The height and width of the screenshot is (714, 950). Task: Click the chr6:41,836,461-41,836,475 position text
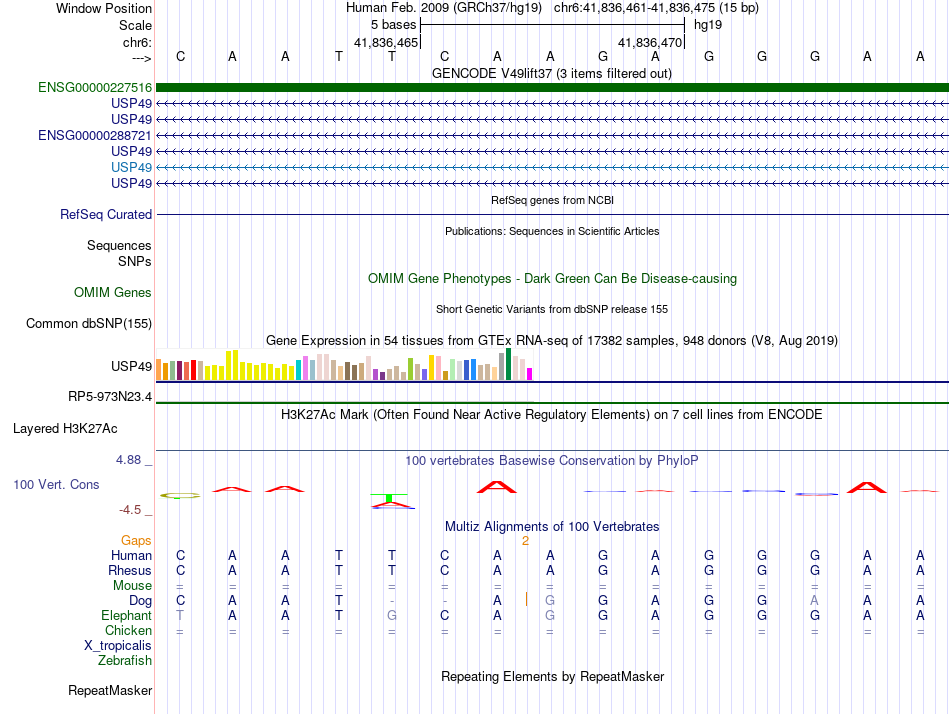click(x=656, y=8)
